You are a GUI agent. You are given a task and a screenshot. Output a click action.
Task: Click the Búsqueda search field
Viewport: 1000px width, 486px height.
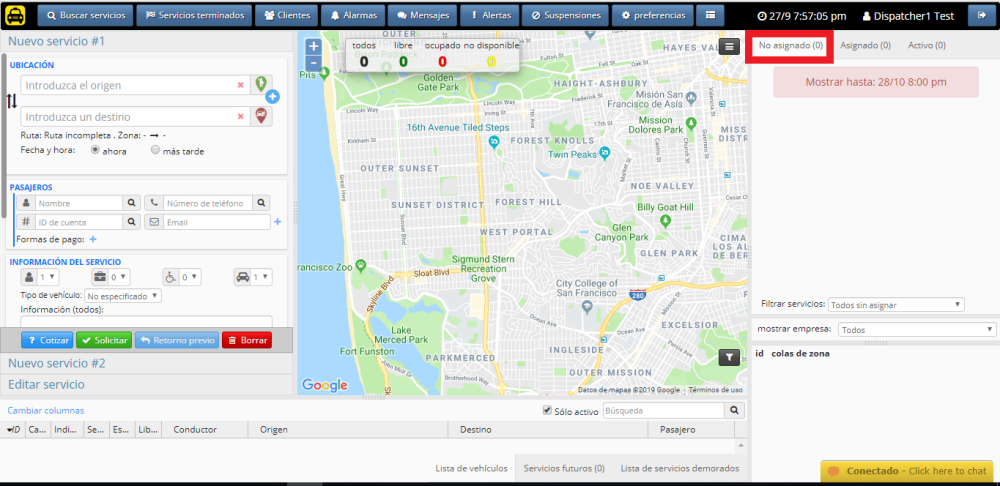[x=663, y=410]
